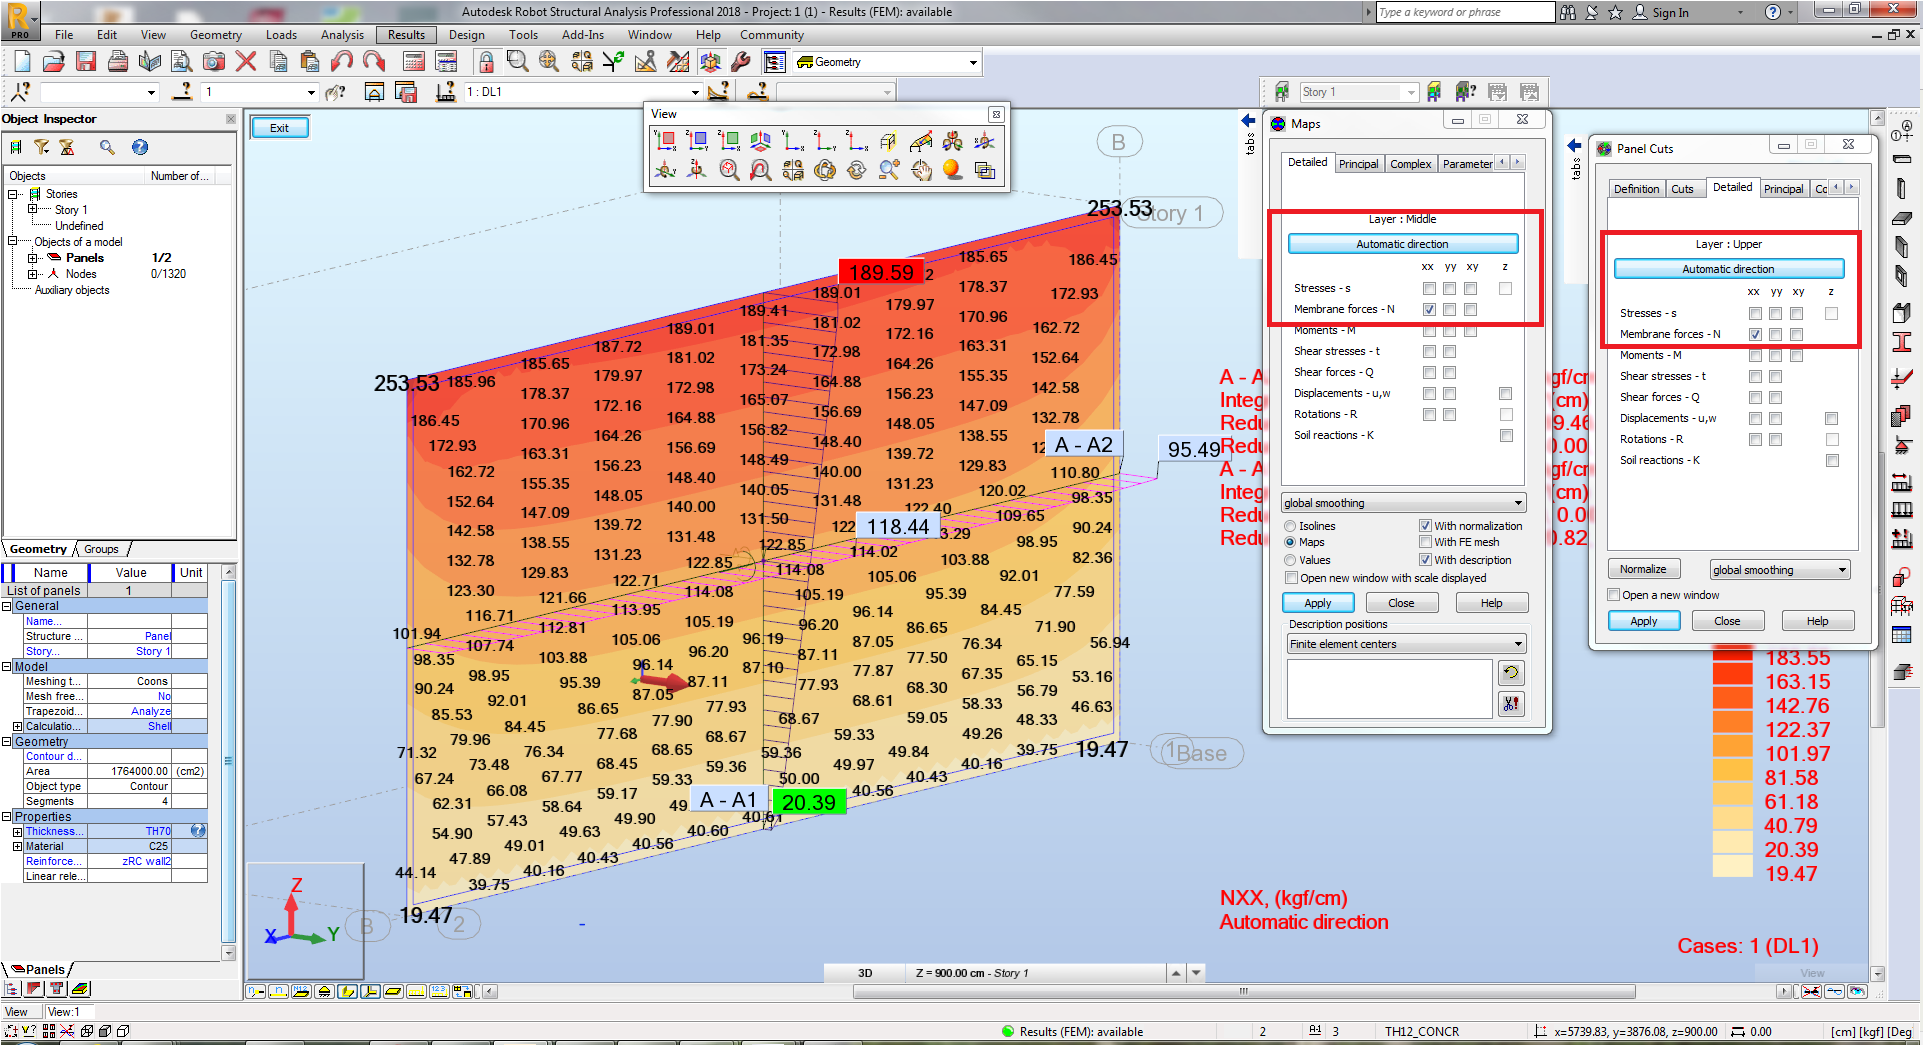The height and width of the screenshot is (1046, 1924).
Task: Click the Save floppy disk icon
Action: pos(86,62)
